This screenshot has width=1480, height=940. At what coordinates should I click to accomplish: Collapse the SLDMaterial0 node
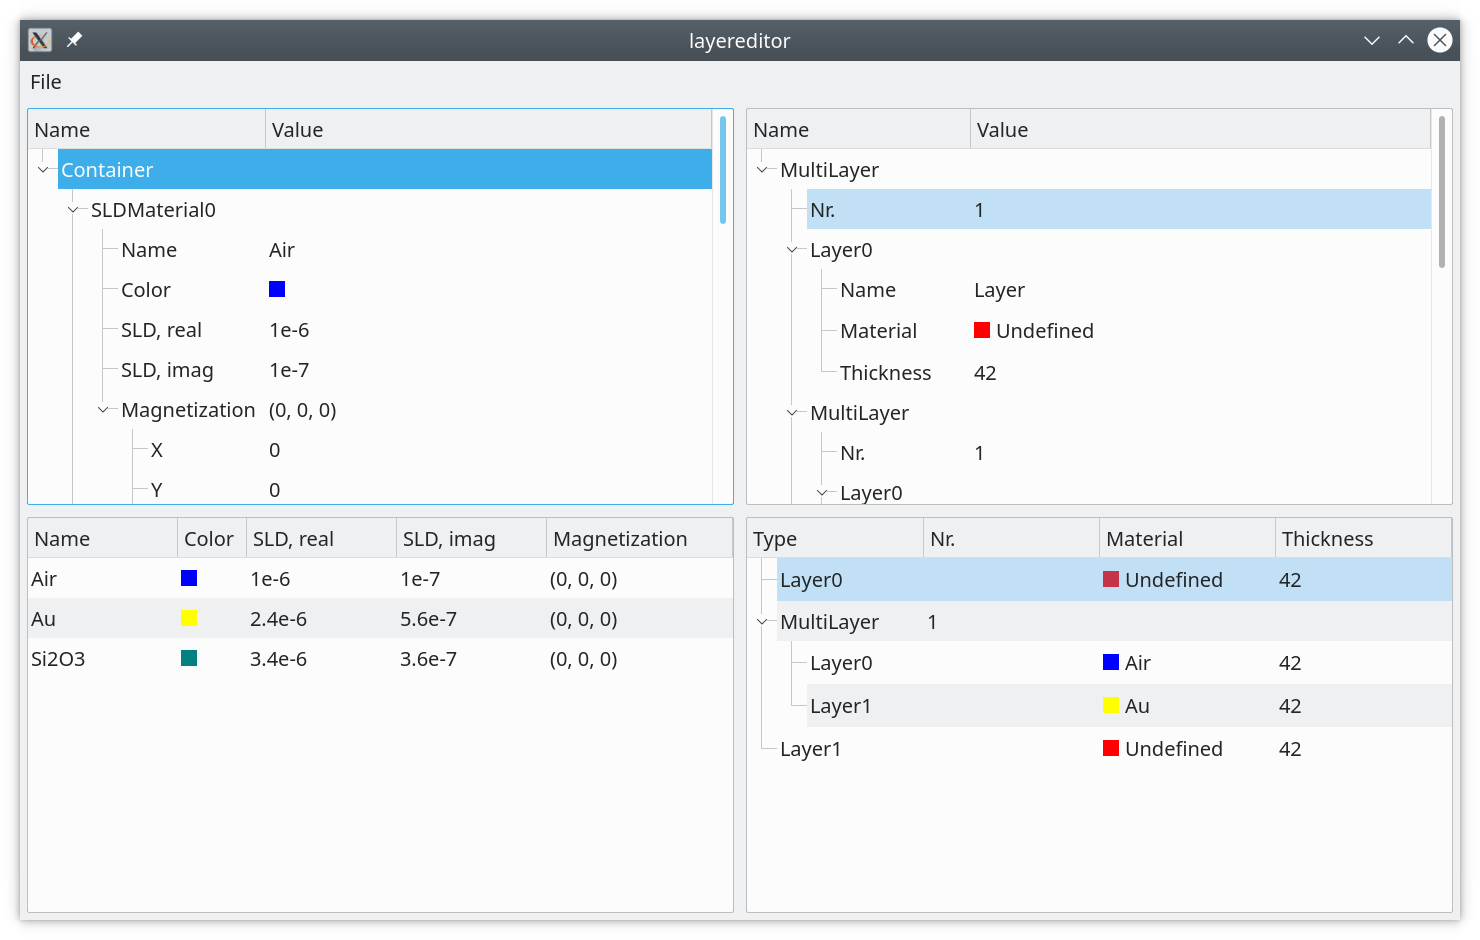point(73,210)
